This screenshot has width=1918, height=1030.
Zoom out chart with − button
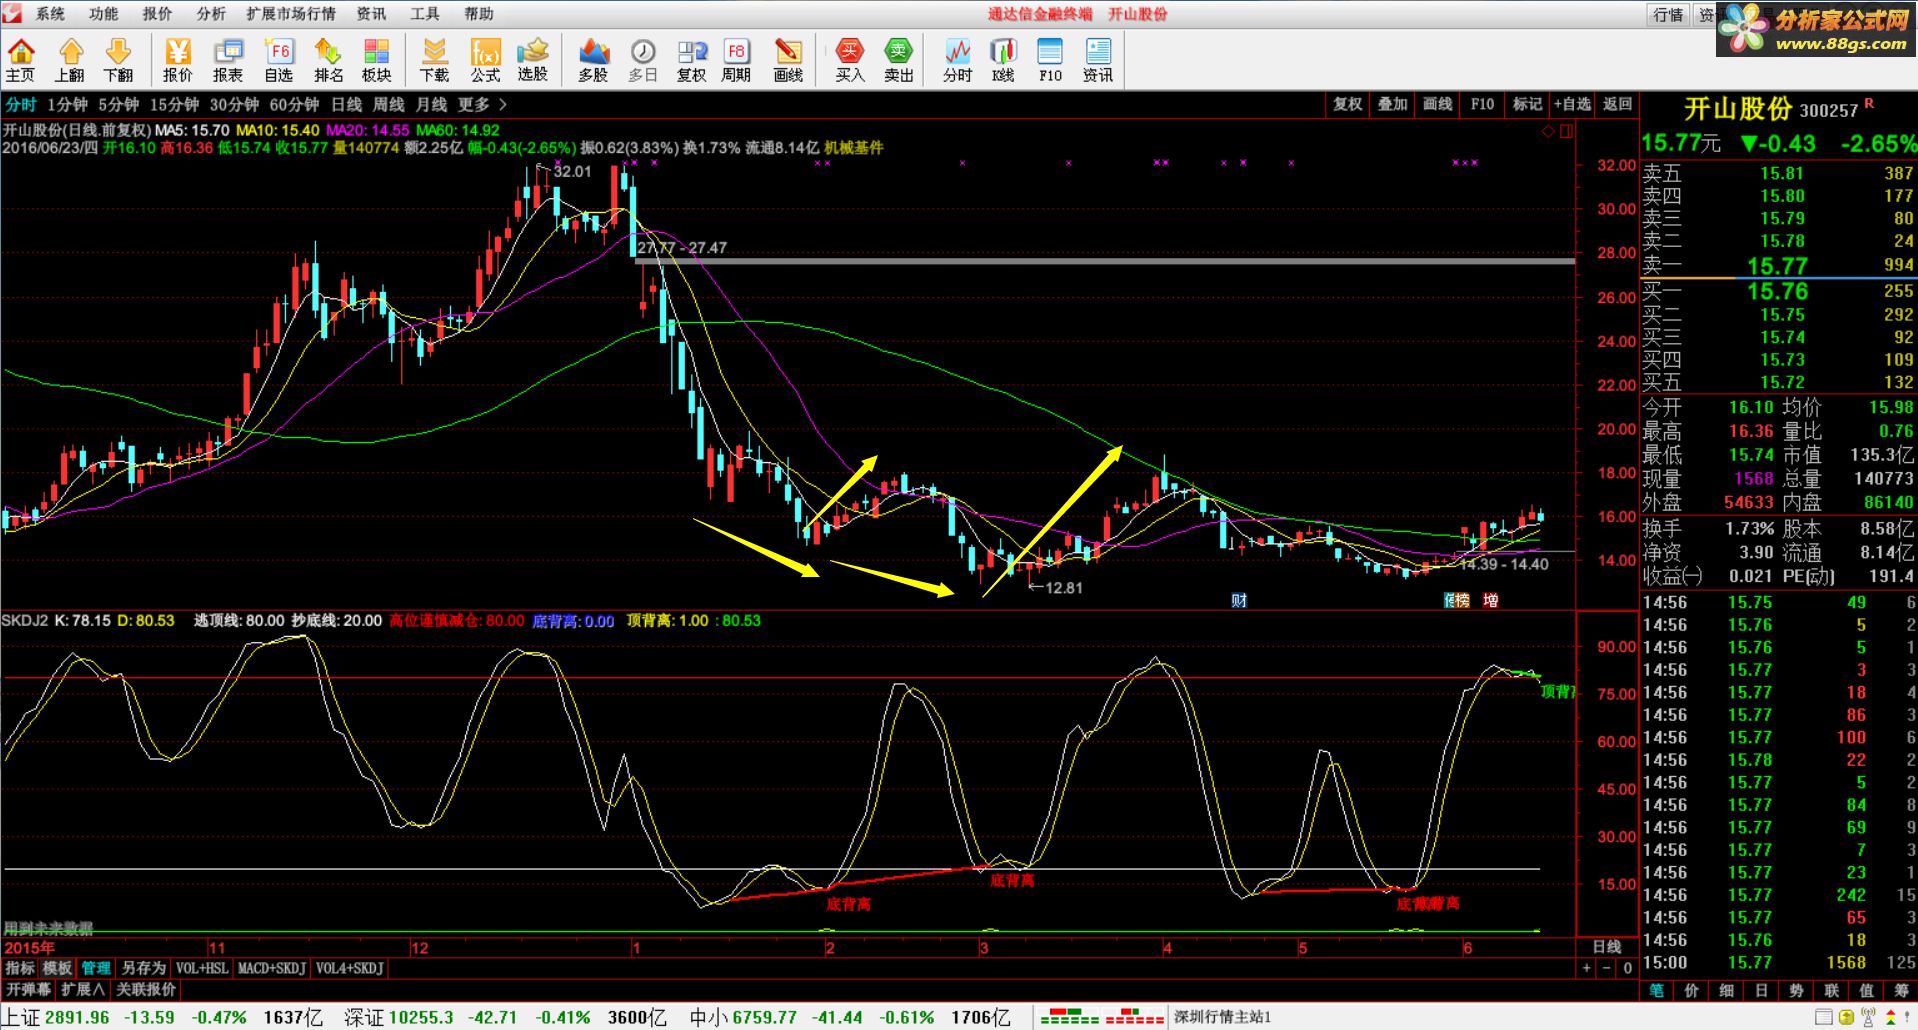1606,968
